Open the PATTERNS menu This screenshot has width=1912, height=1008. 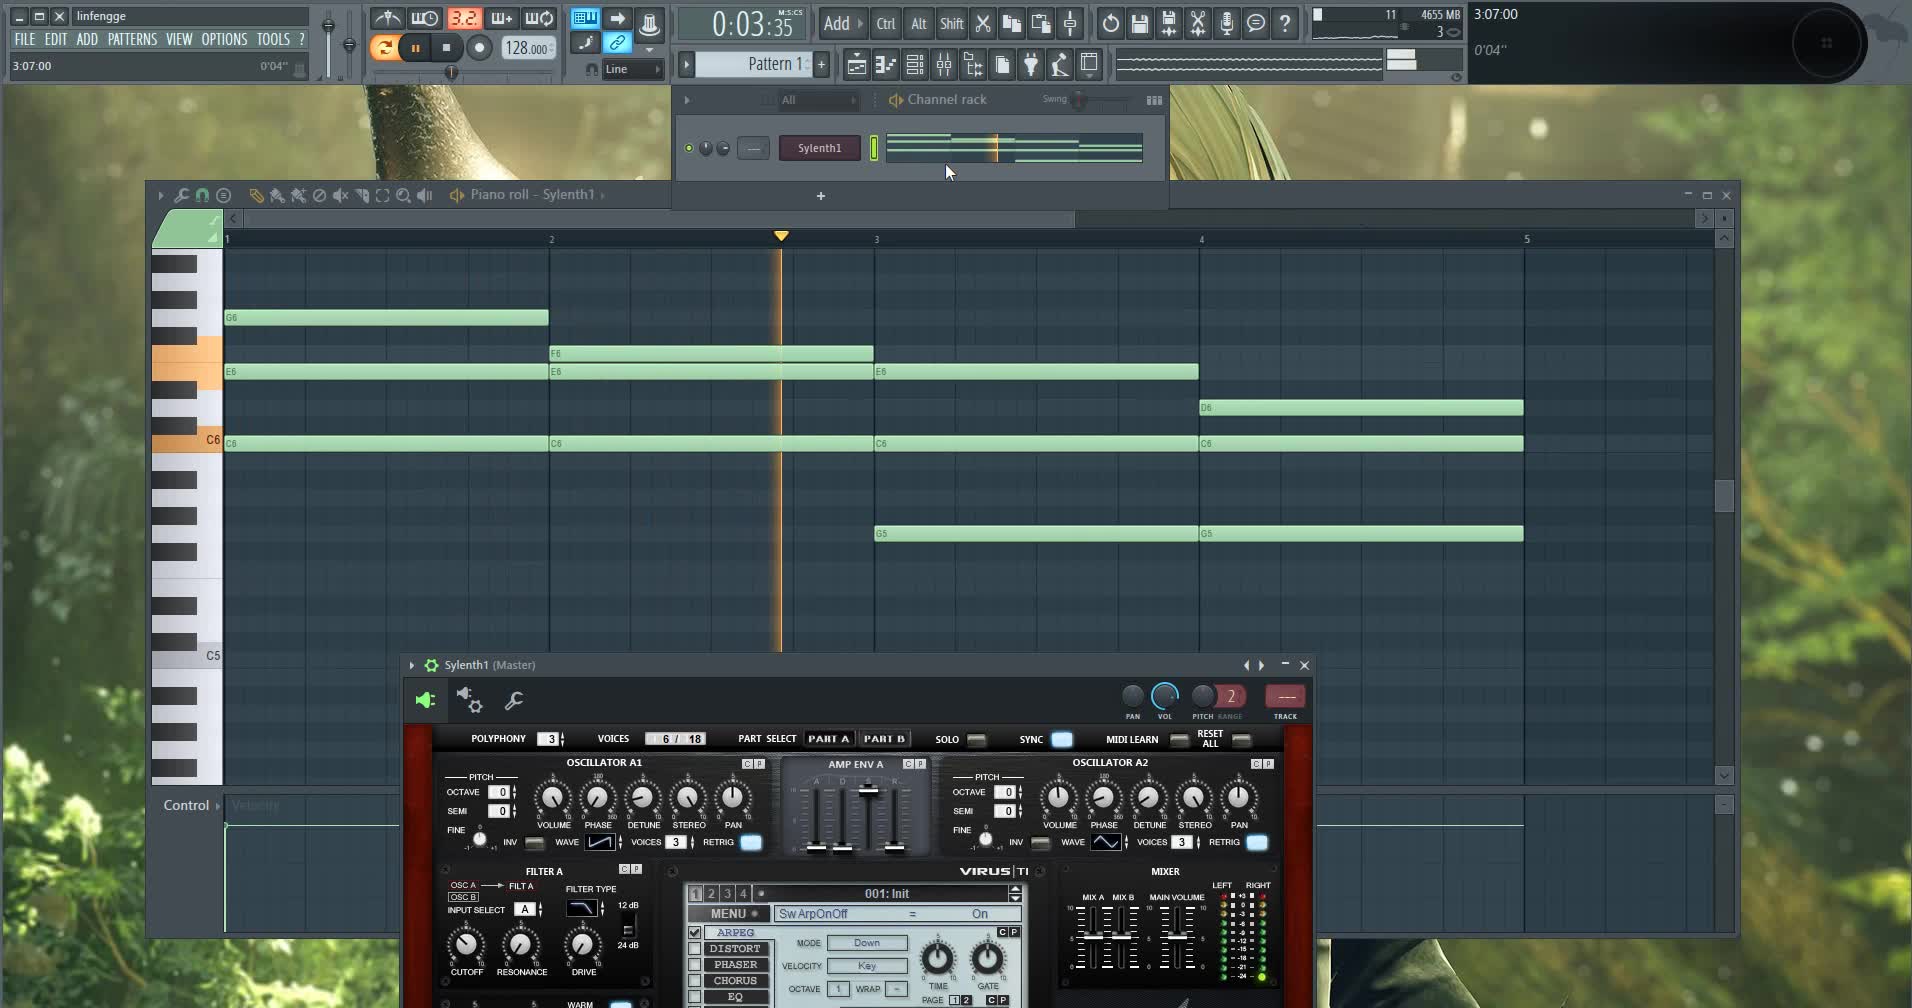132,39
